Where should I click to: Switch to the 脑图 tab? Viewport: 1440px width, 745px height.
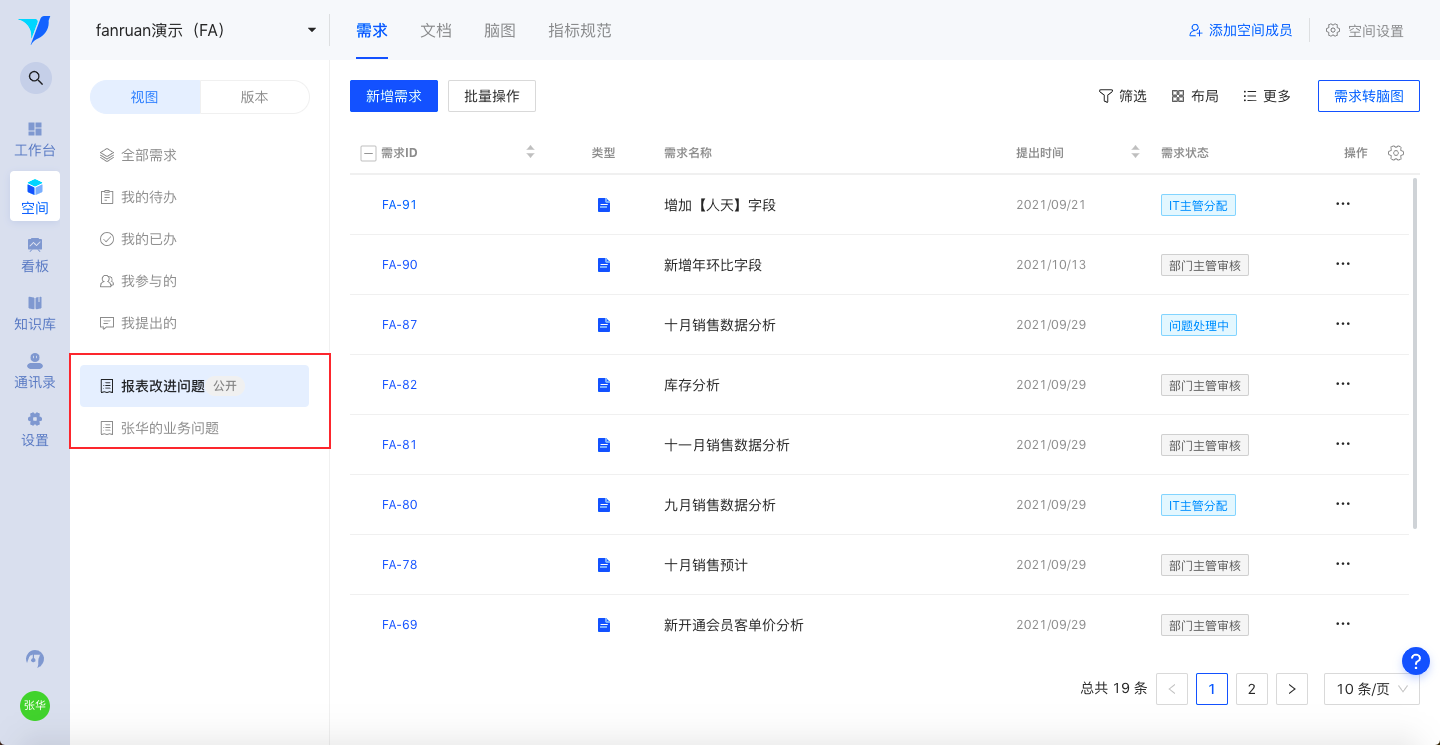pos(500,30)
